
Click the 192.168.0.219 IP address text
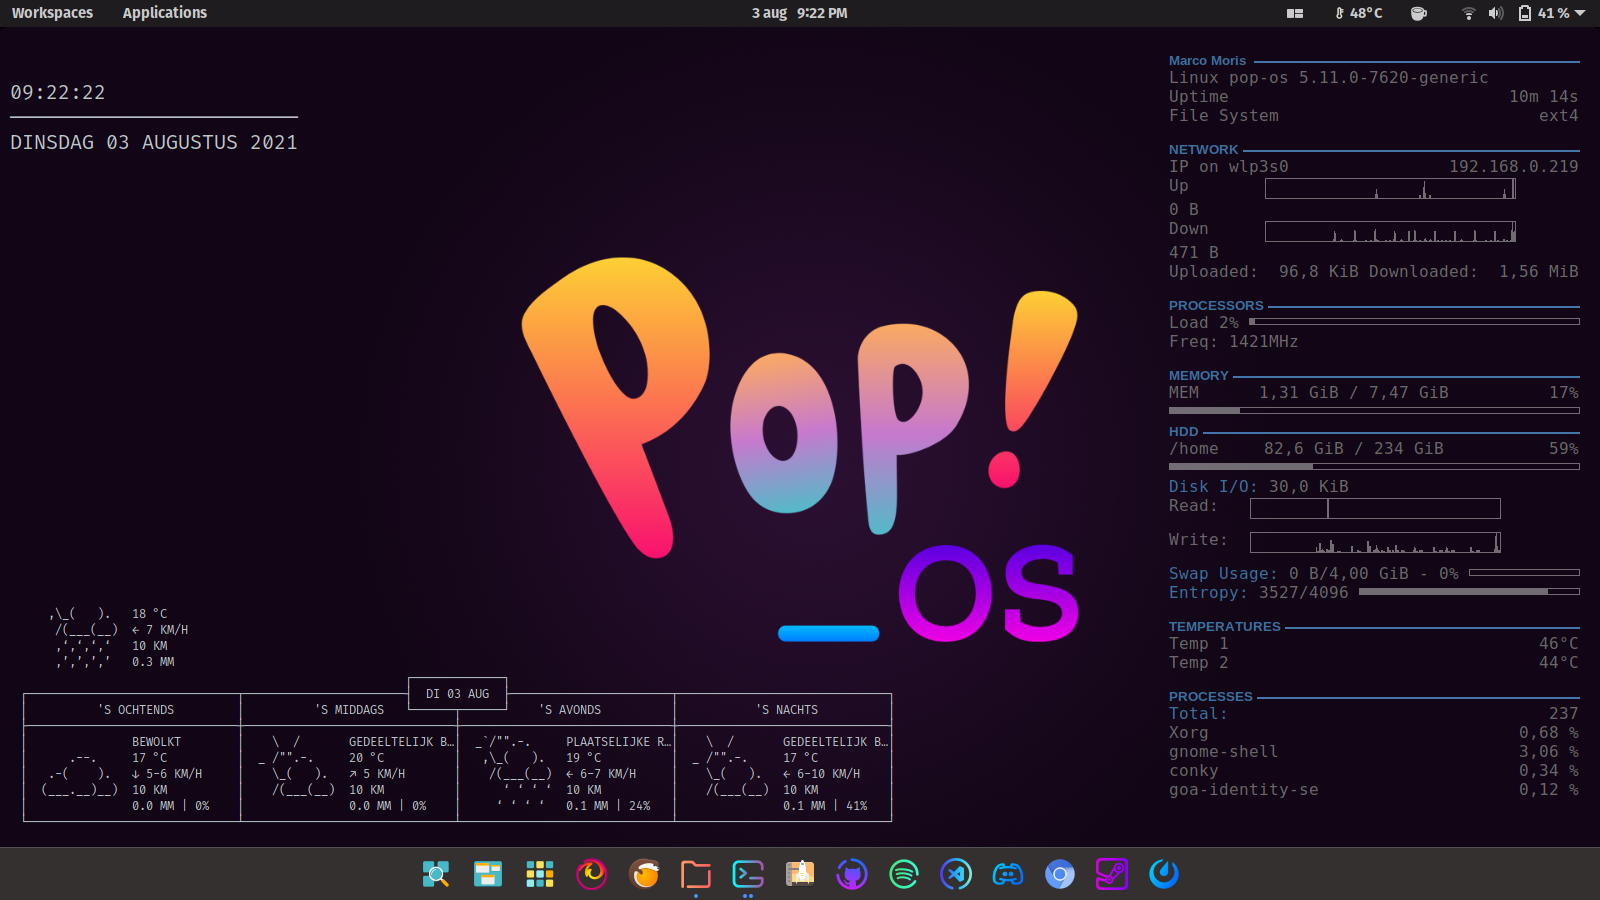click(1514, 166)
